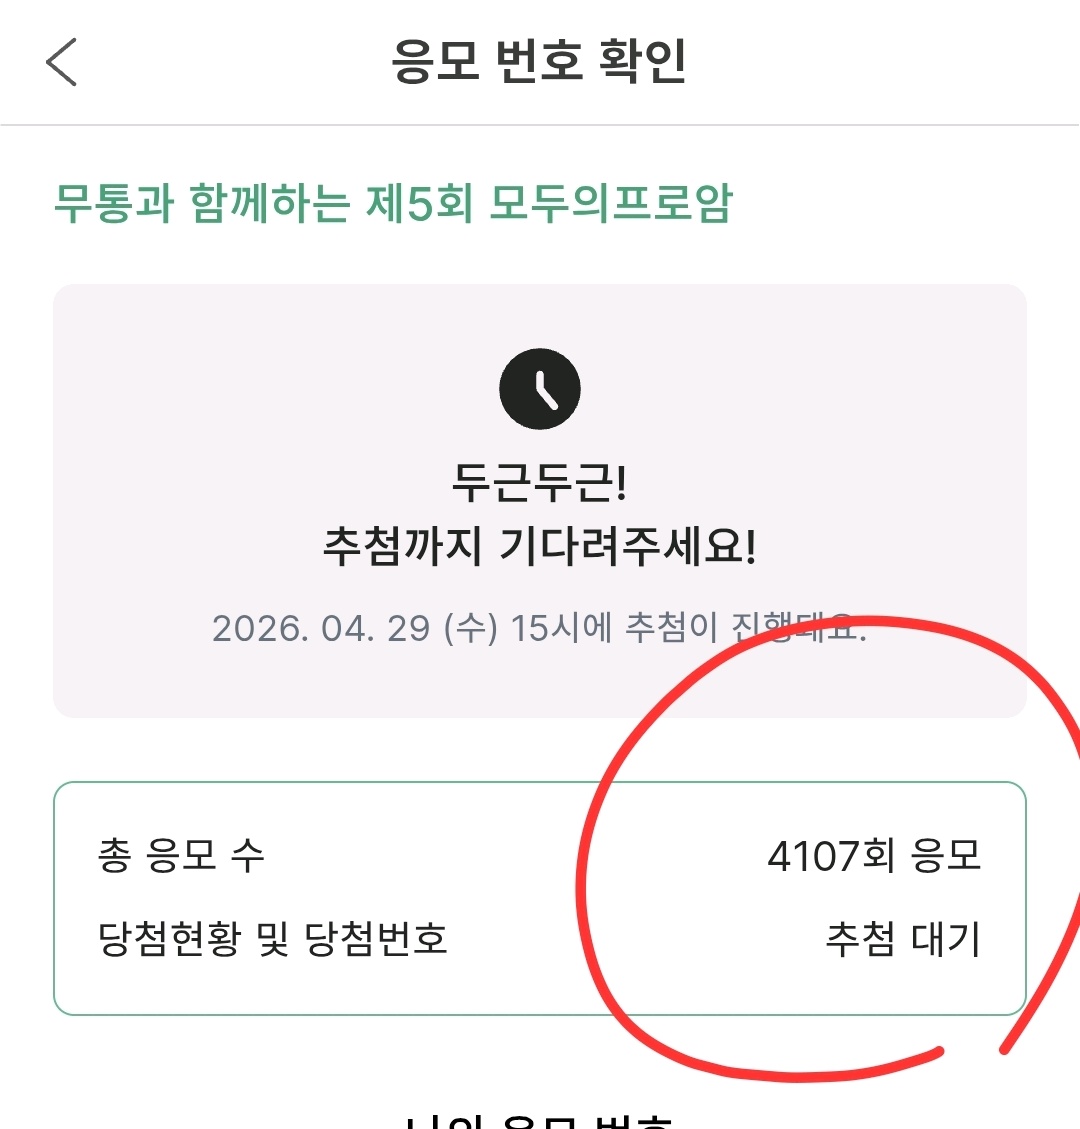Image resolution: width=1080 pixels, height=1129 pixels.
Task: Select the 당첨현황 및 당첨번호 label
Action: click(272, 939)
